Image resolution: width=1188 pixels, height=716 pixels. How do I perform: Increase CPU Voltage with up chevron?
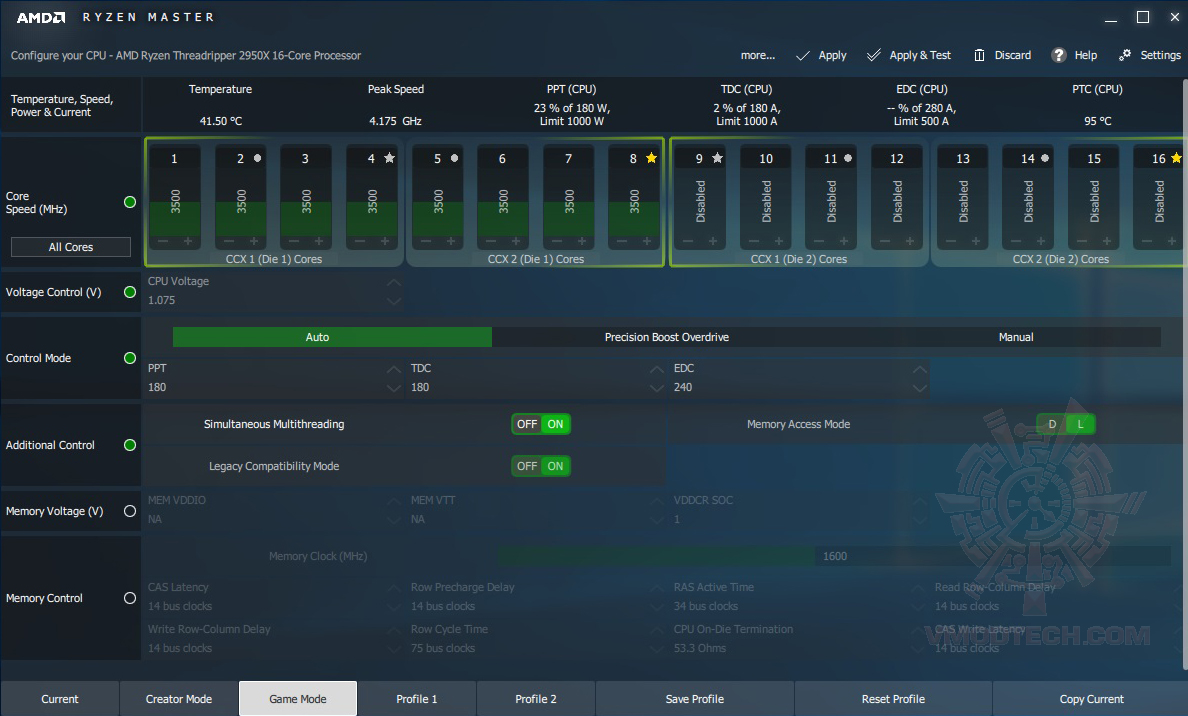point(394,282)
